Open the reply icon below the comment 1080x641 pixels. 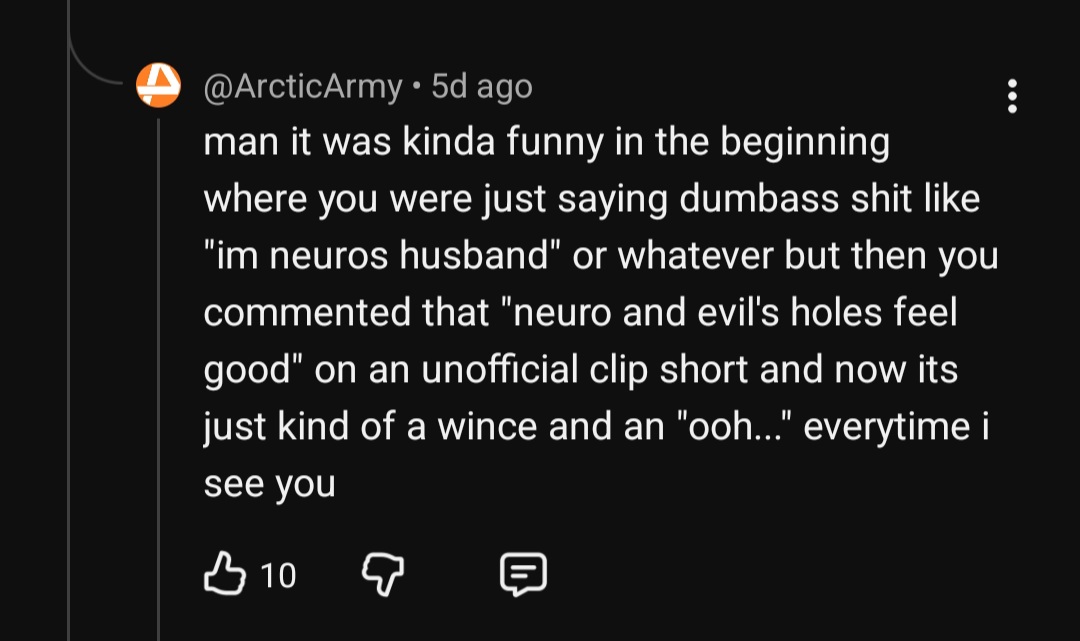(523, 574)
